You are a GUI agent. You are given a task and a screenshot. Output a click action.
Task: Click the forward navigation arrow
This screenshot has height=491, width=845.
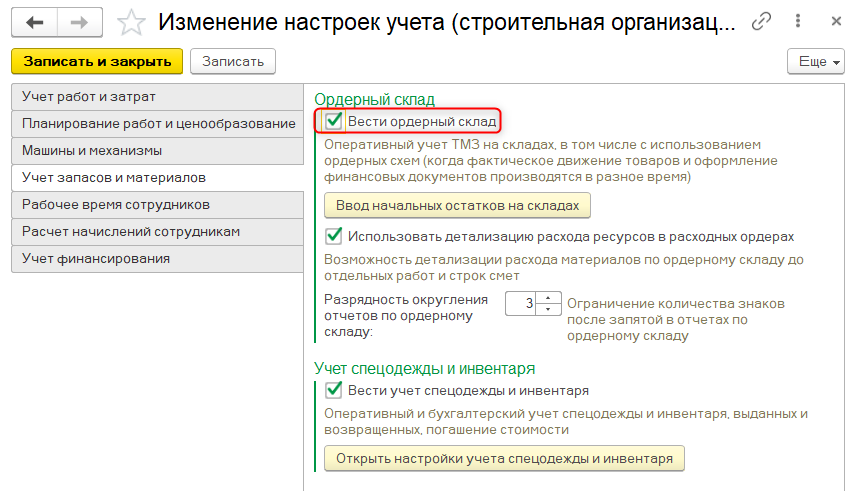[x=80, y=22]
